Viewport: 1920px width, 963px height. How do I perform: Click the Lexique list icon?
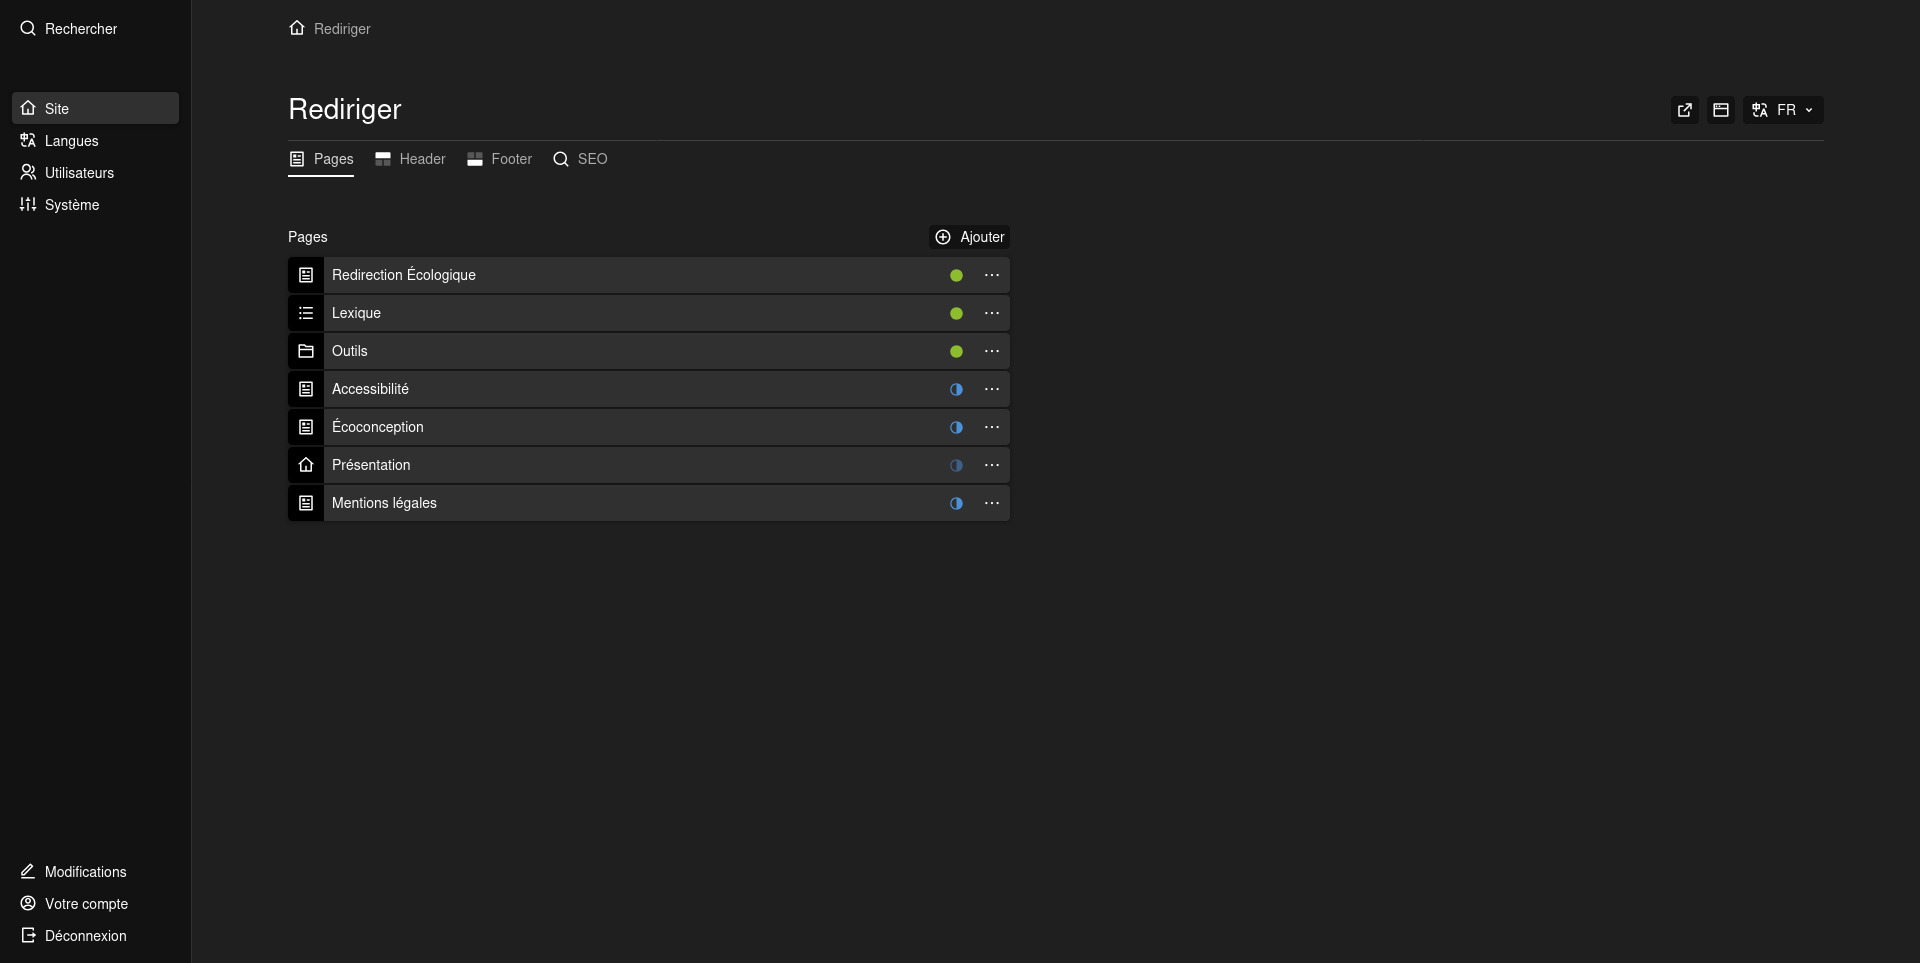[306, 313]
